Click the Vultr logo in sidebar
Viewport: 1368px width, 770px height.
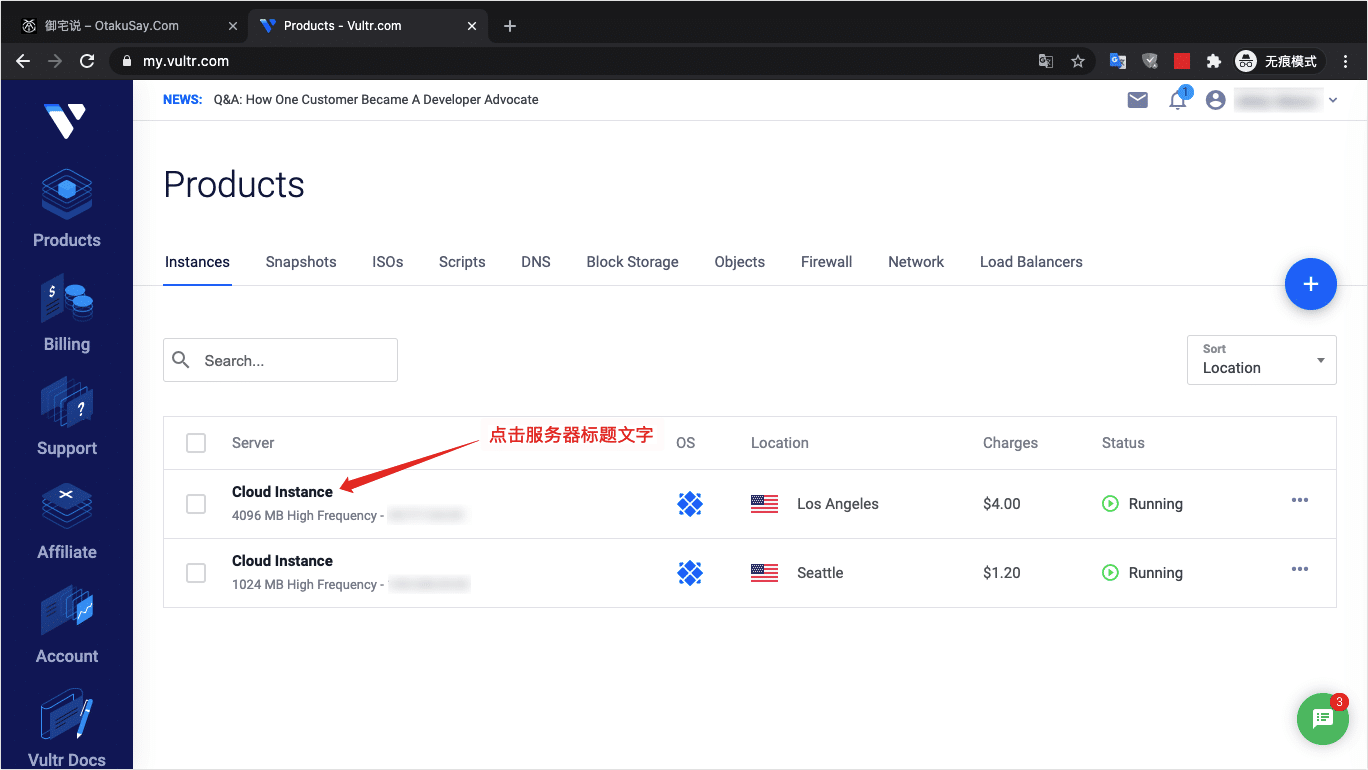[x=67, y=120]
